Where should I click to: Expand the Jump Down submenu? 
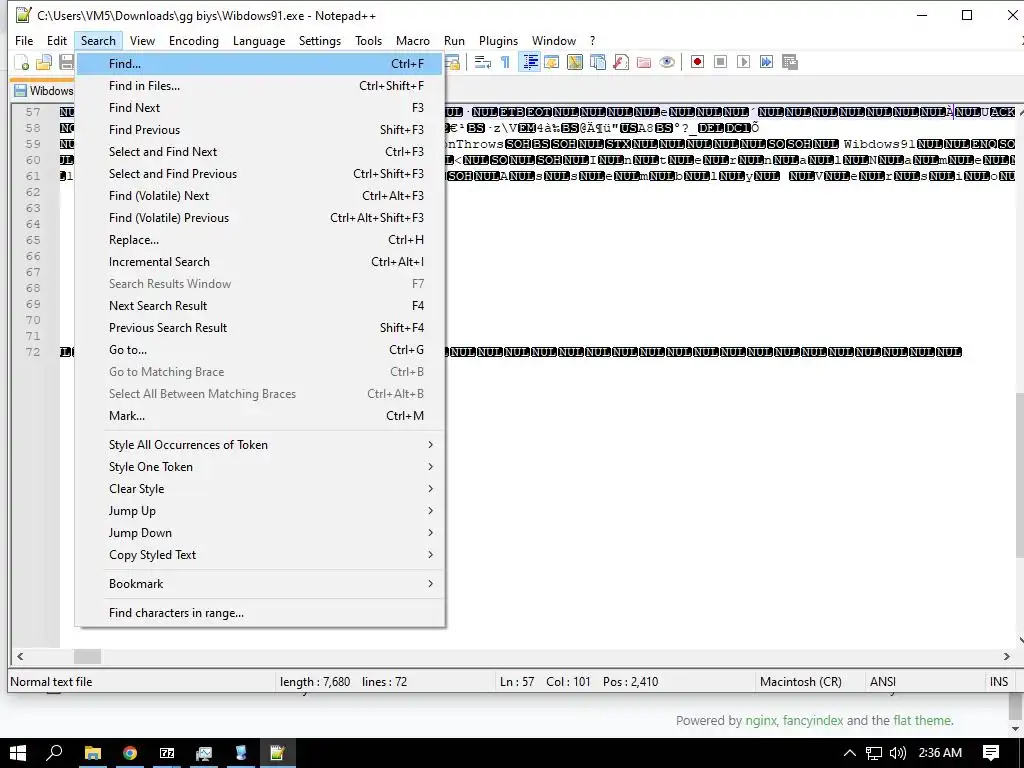click(x=260, y=533)
